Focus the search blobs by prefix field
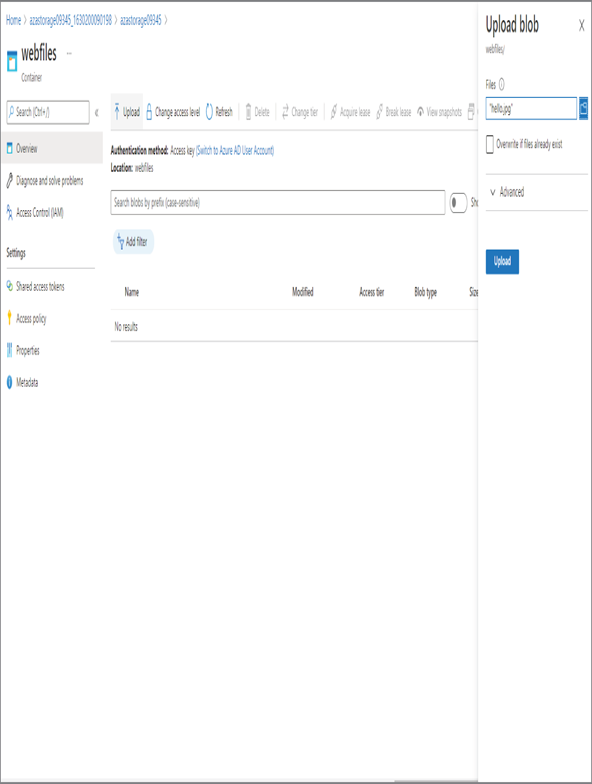Image resolution: width=592 pixels, height=784 pixels. click(x=278, y=202)
